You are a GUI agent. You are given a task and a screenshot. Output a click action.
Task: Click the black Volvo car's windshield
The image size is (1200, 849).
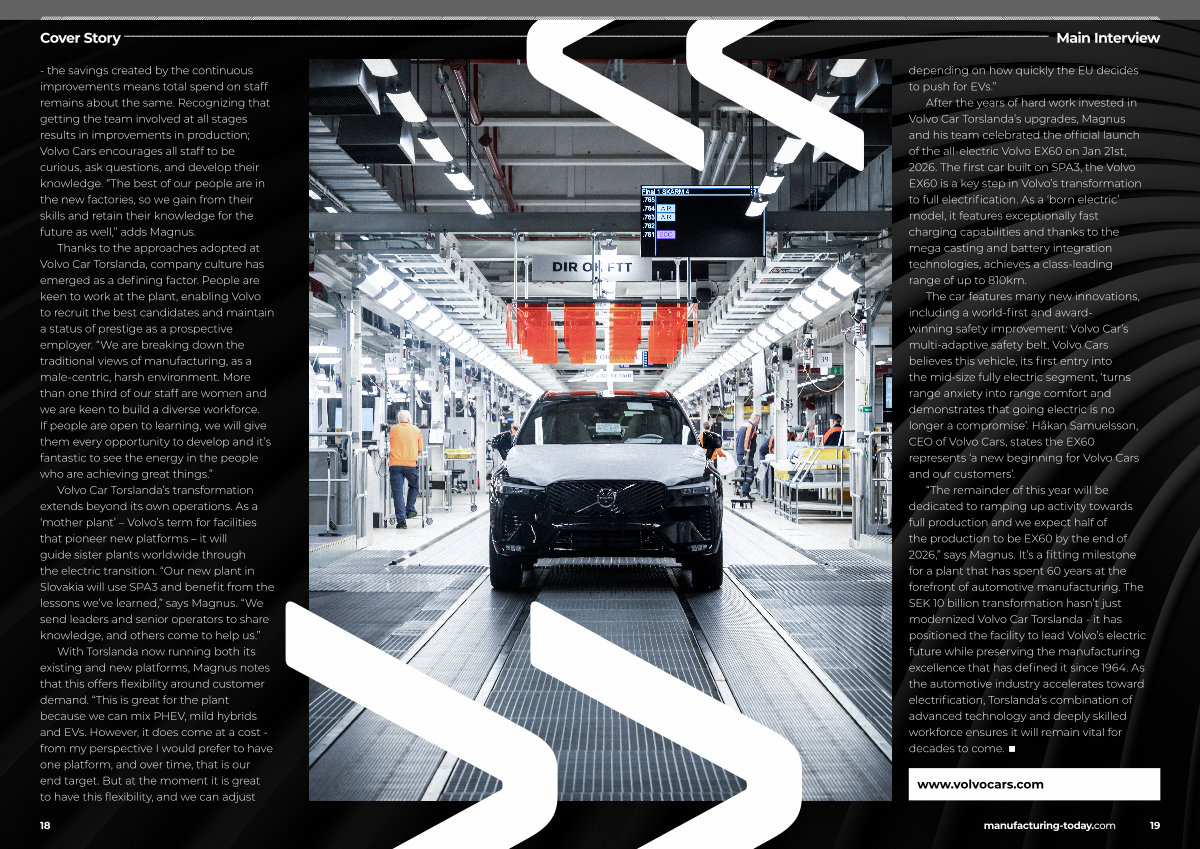coord(605,422)
